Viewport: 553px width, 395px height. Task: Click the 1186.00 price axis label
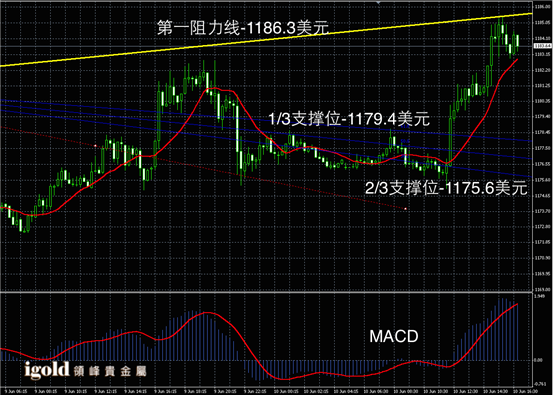[541, 7]
